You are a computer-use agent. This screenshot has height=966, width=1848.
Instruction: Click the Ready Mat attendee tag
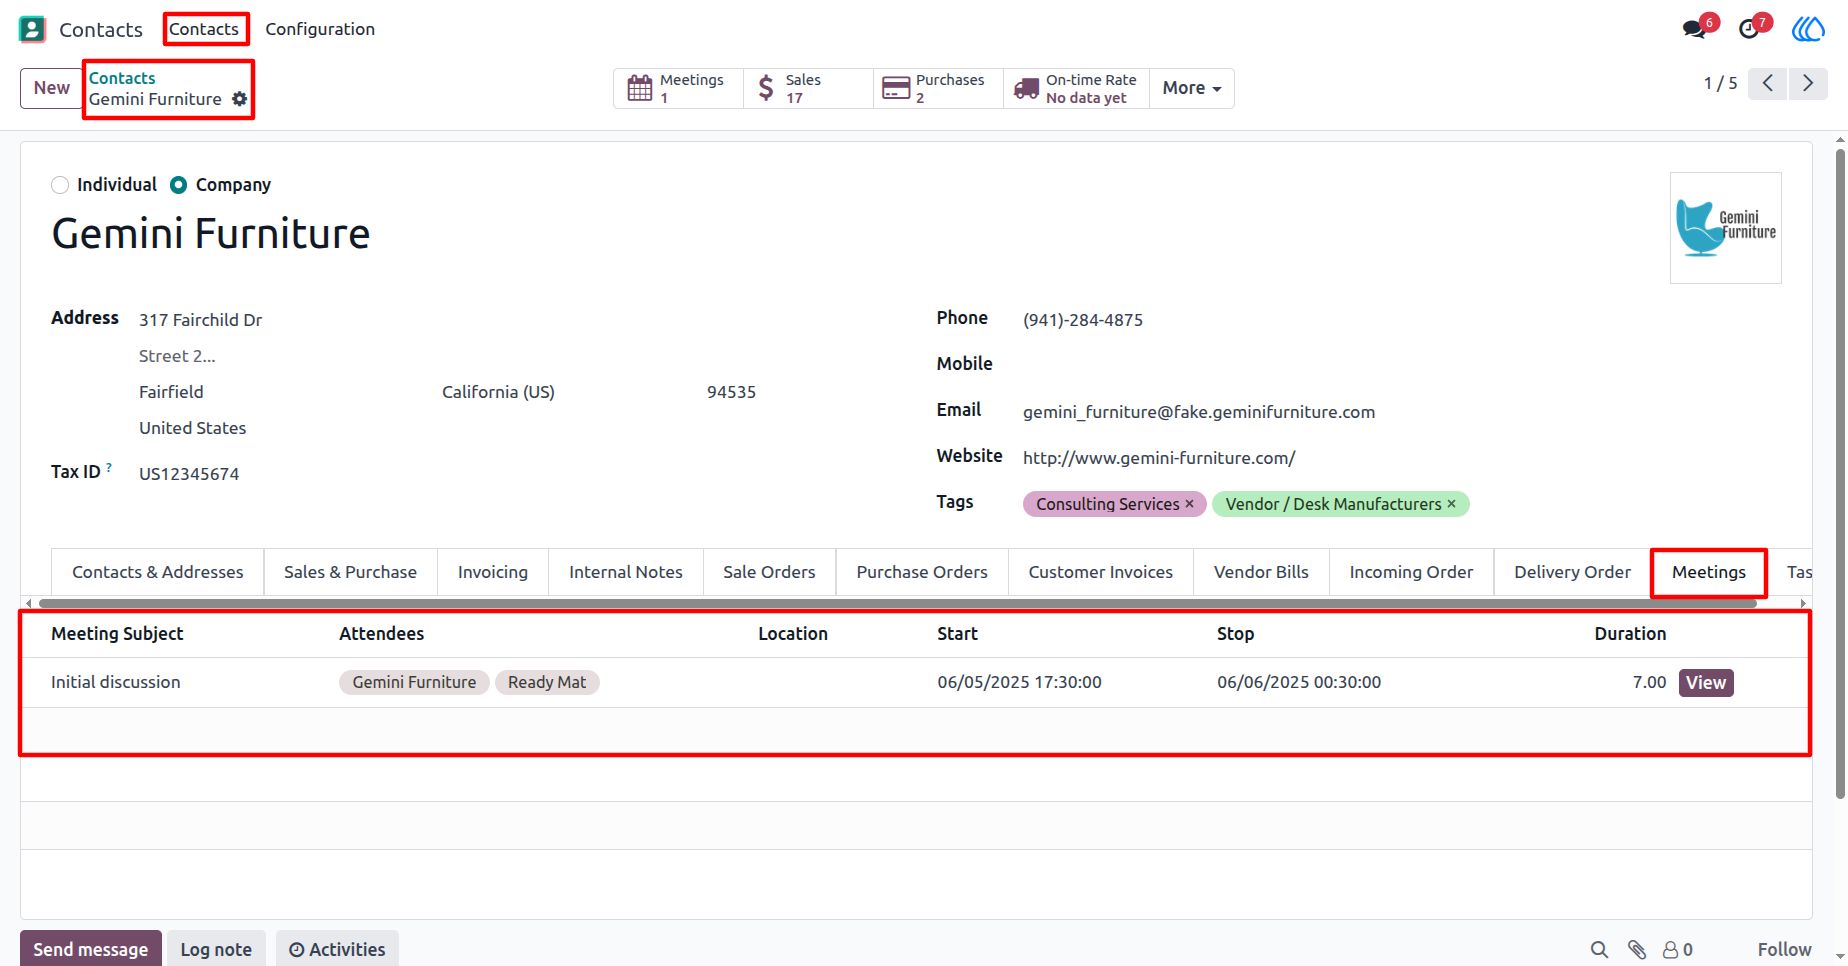click(x=547, y=682)
